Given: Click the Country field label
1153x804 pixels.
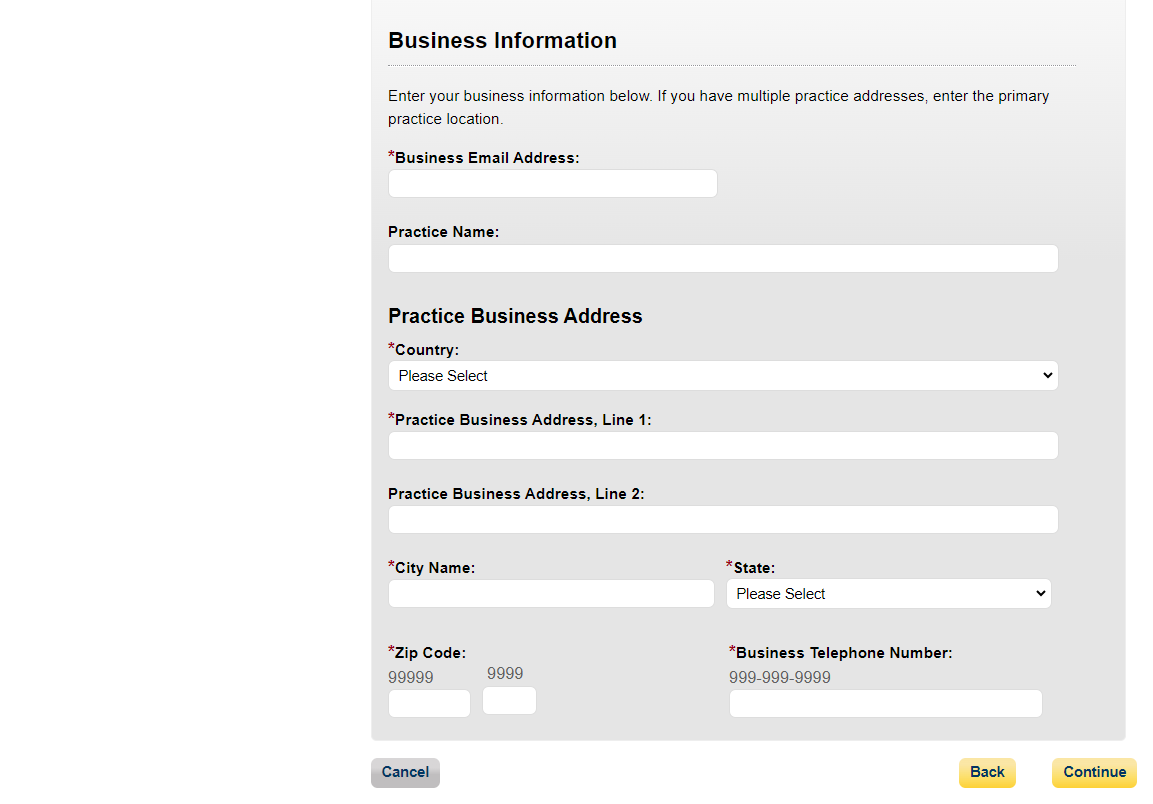Looking at the screenshot, I should pyautogui.click(x=427, y=350).
